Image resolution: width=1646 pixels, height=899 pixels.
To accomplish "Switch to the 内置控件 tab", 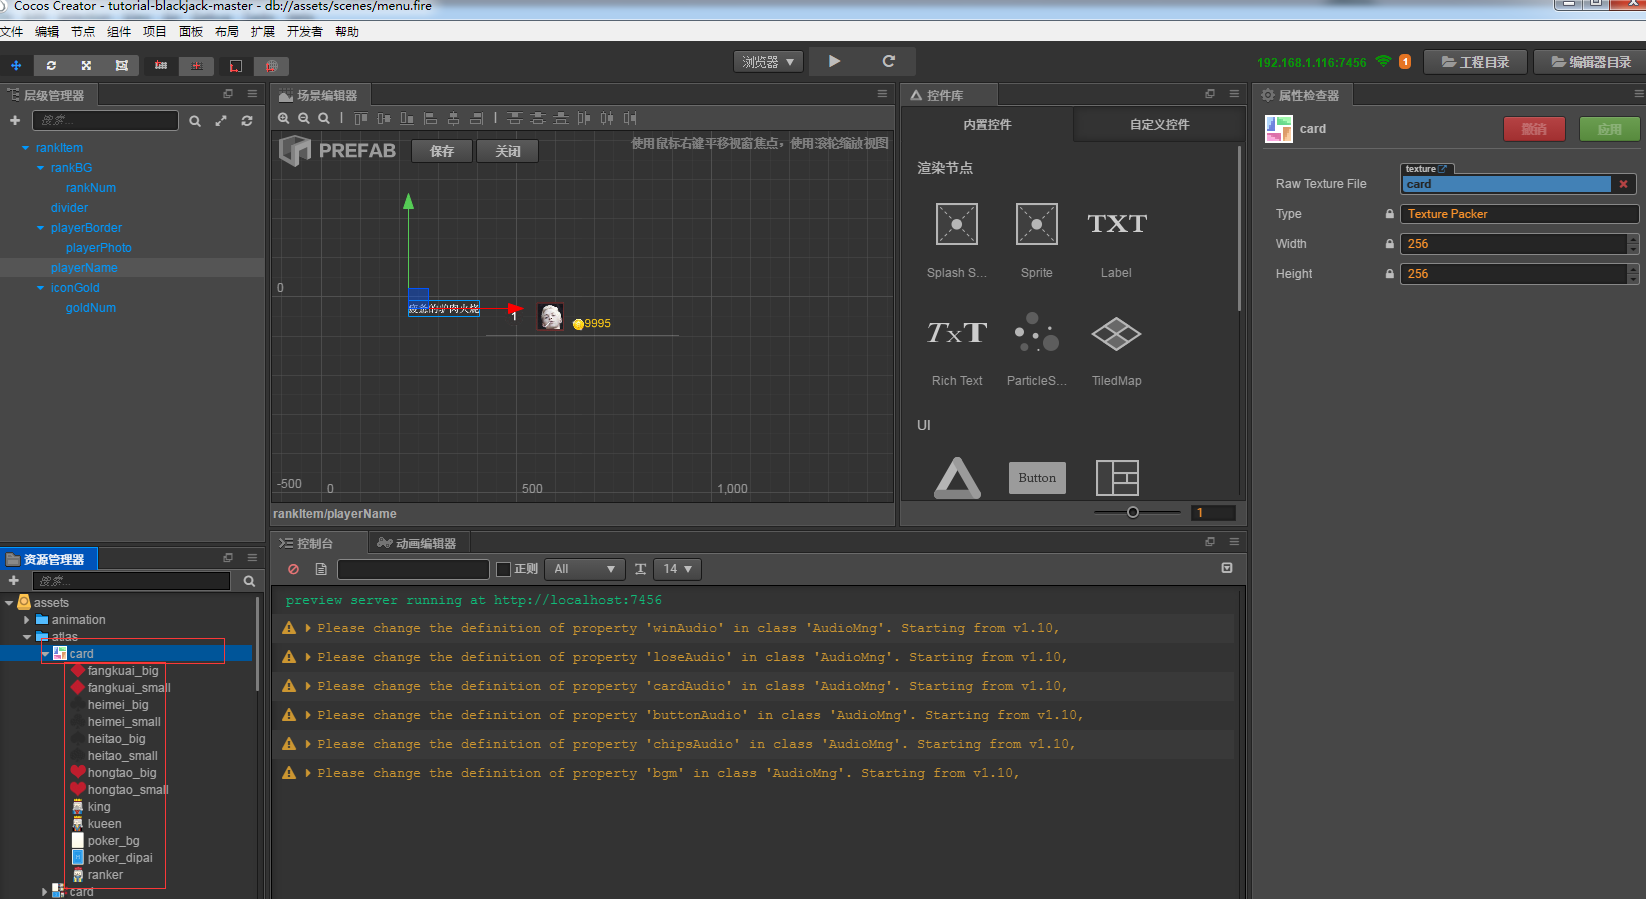I will (987, 125).
